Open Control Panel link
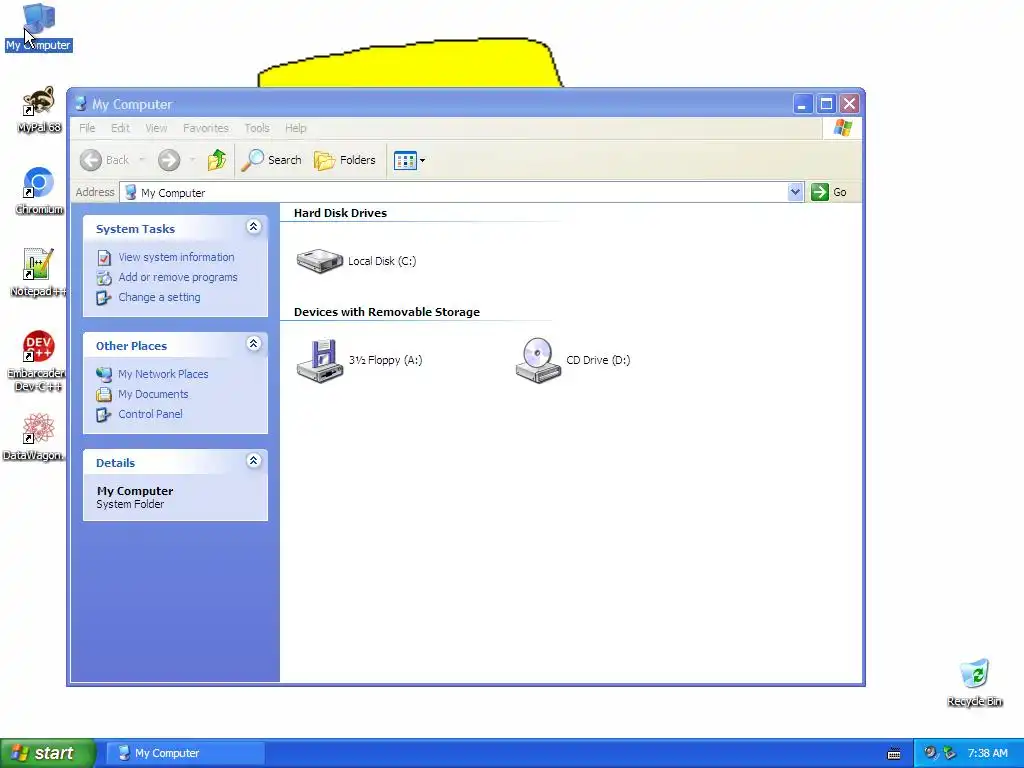The height and width of the screenshot is (768, 1024). click(x=150, y=414)
